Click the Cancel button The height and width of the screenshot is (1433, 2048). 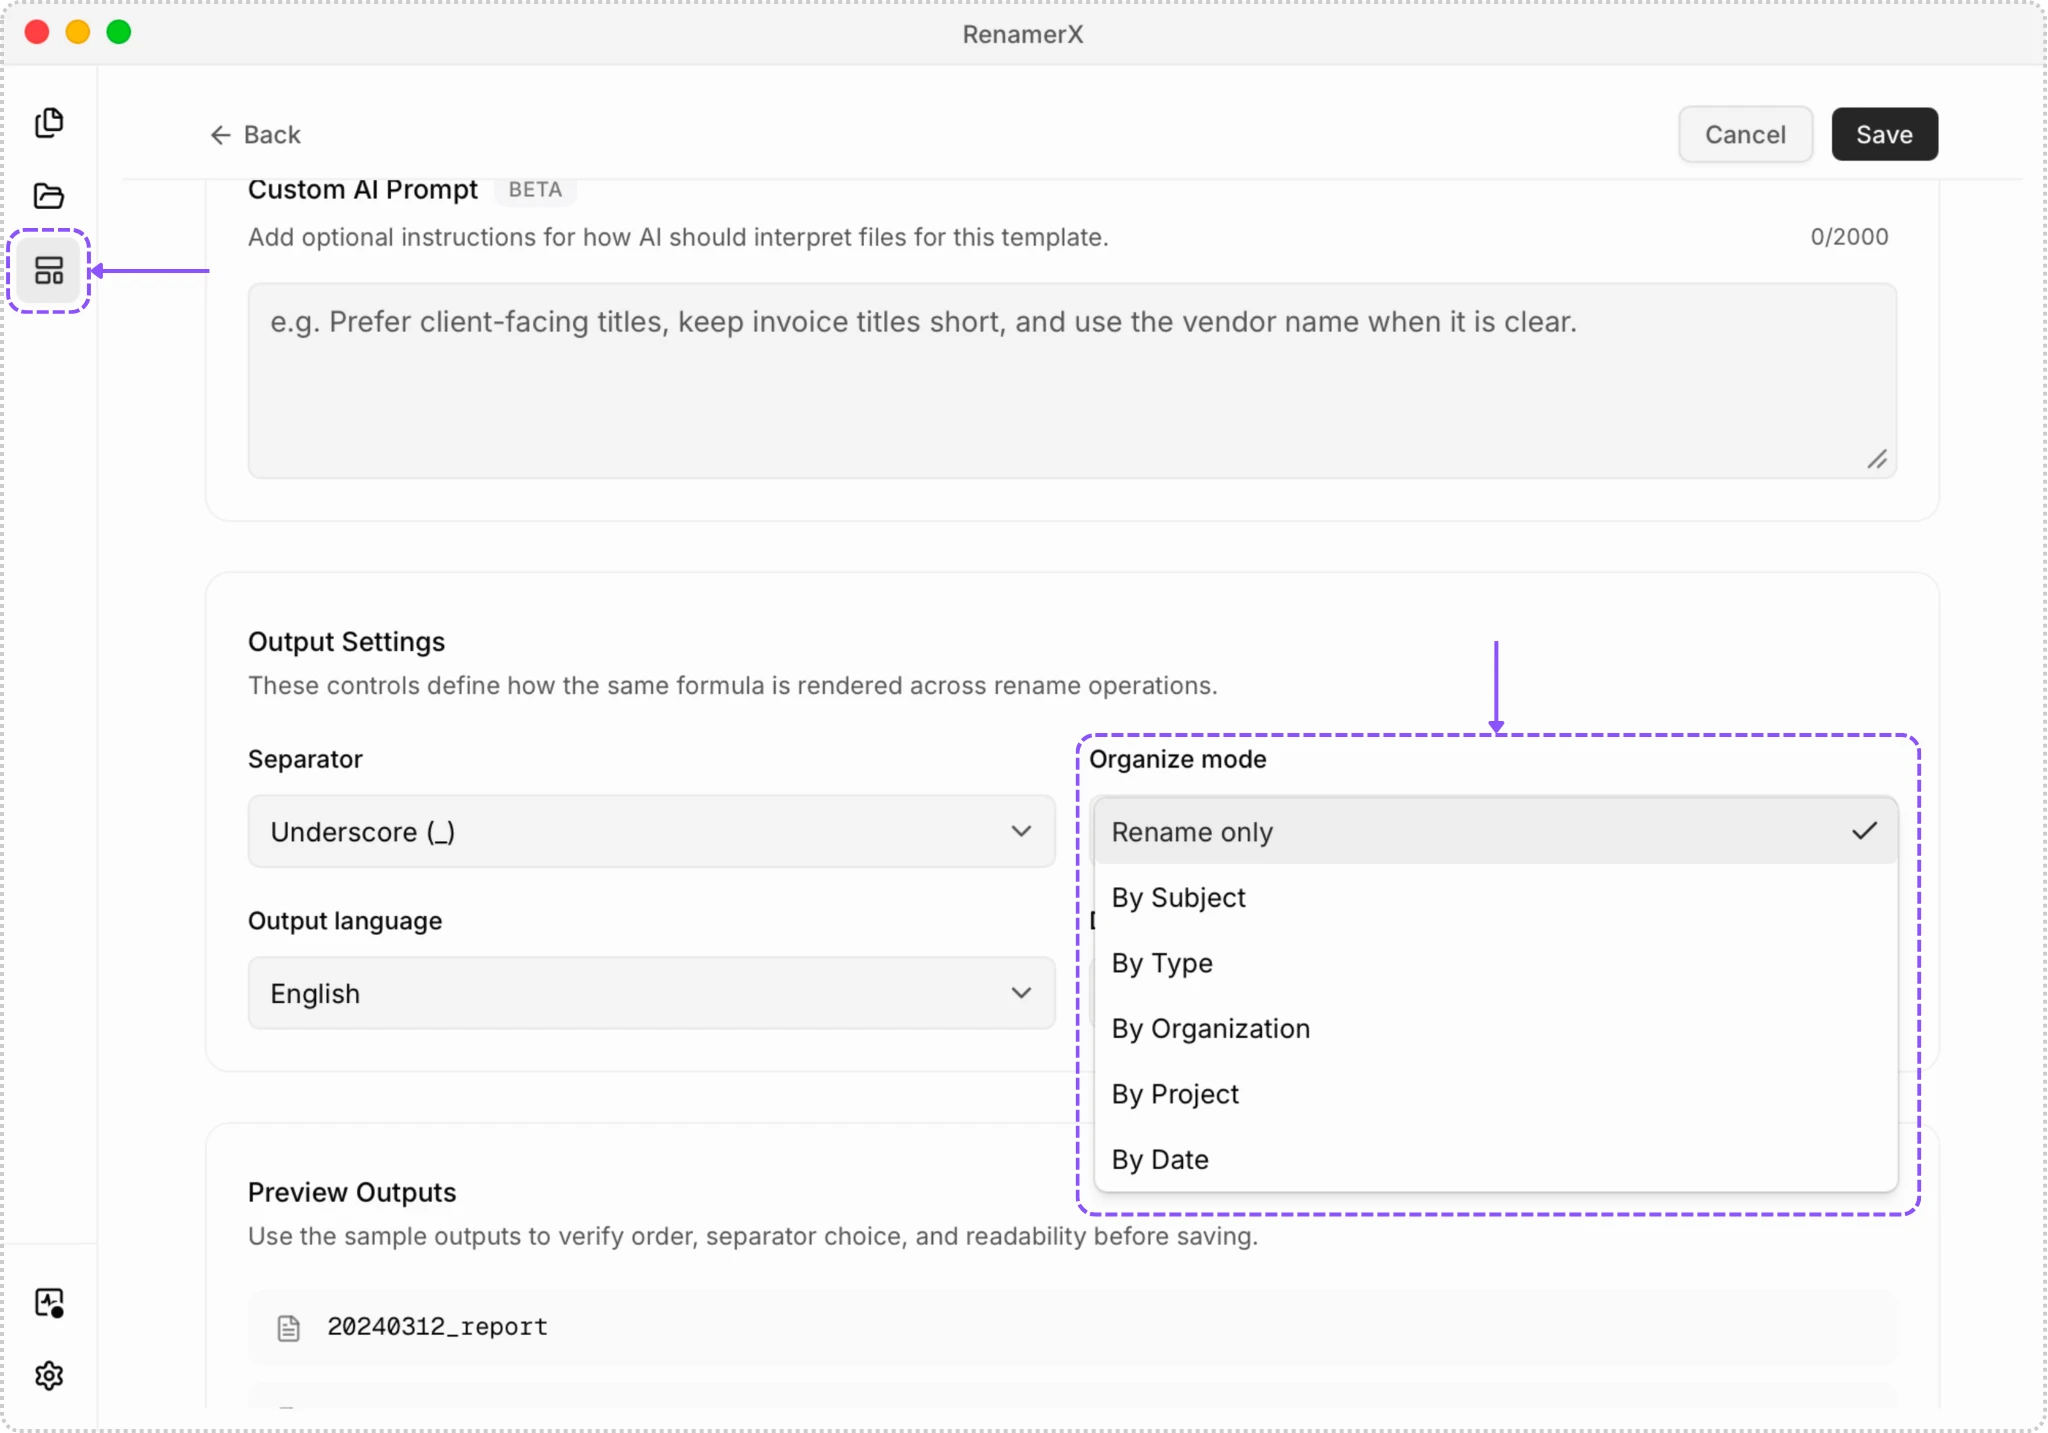point(1745,134)
